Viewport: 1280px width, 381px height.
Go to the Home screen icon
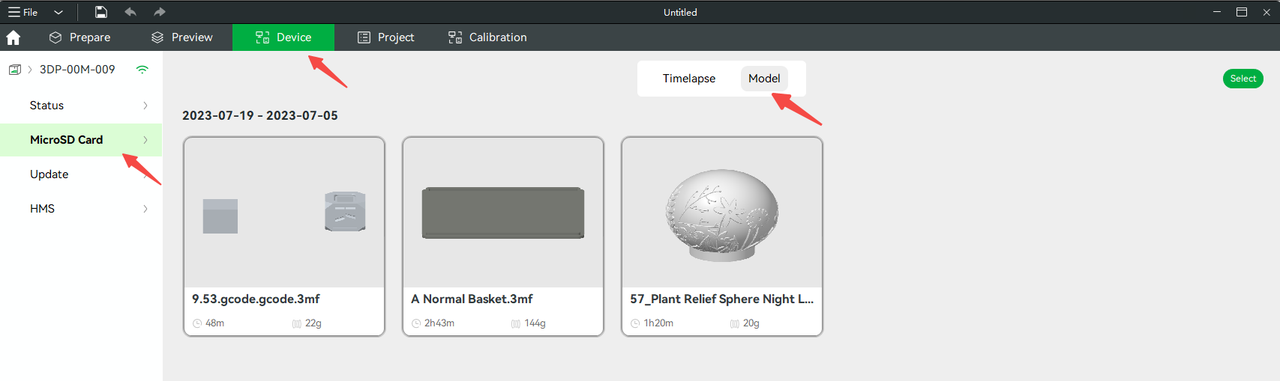(14, 38)
